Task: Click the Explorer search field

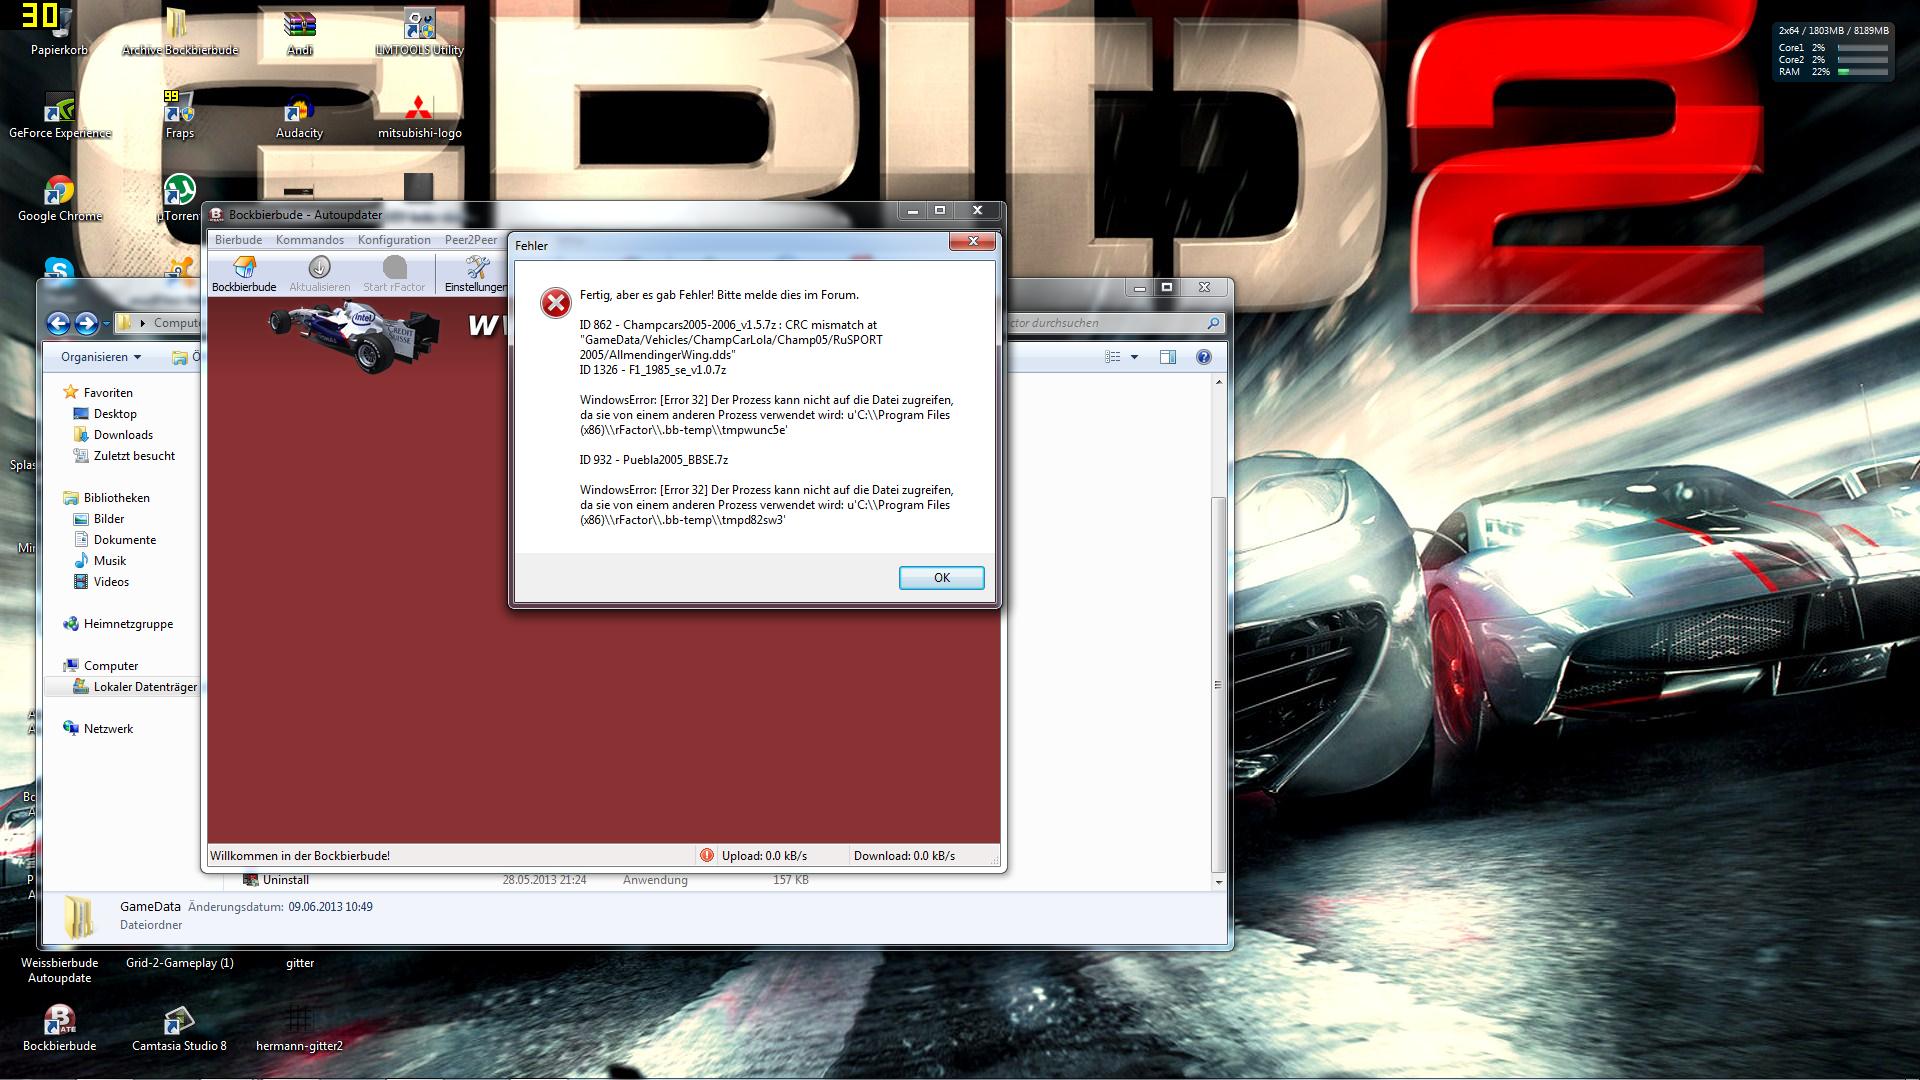Action: pyautogui.click(x=1100, y=323)
